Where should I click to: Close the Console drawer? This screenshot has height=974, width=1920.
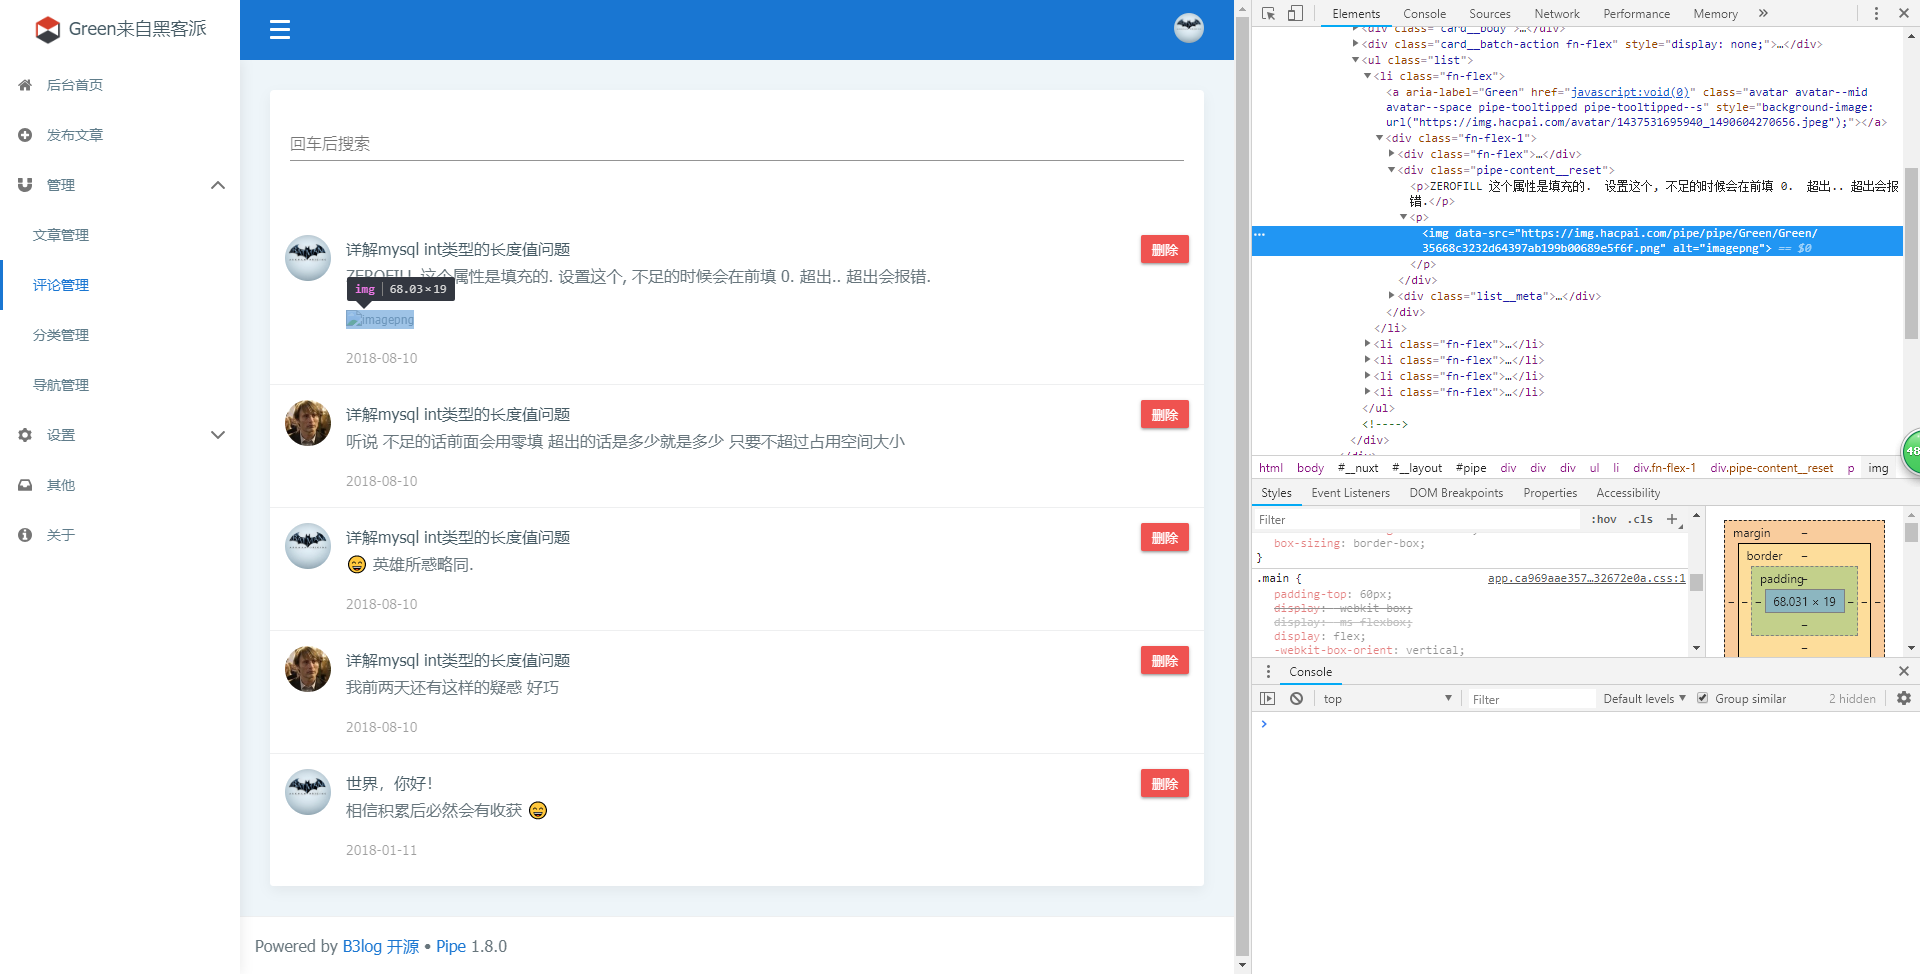[x=1904, y=671]
